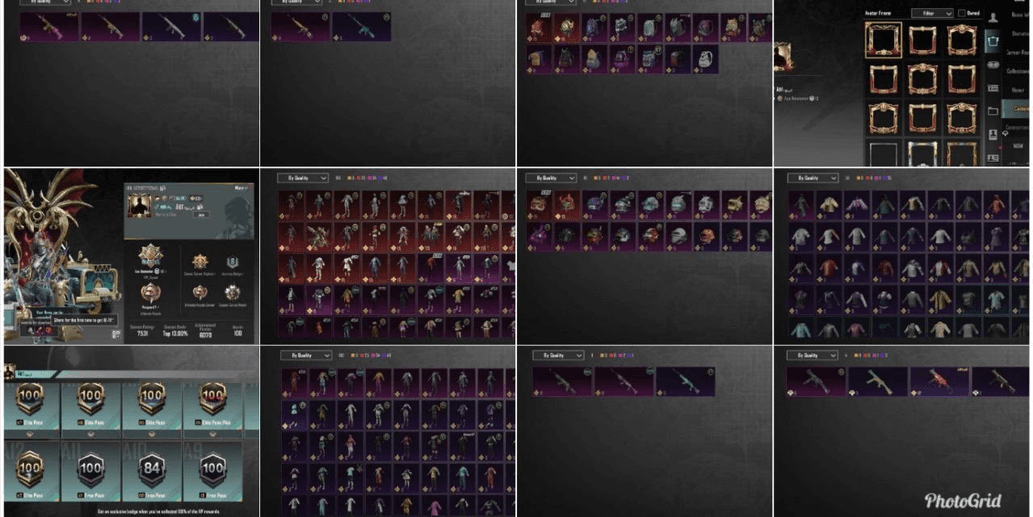The width and height of the screenshot is (1033, 517).
Task: Open the Elite Pass Plus level 100 badge
Action: [212, 398]
